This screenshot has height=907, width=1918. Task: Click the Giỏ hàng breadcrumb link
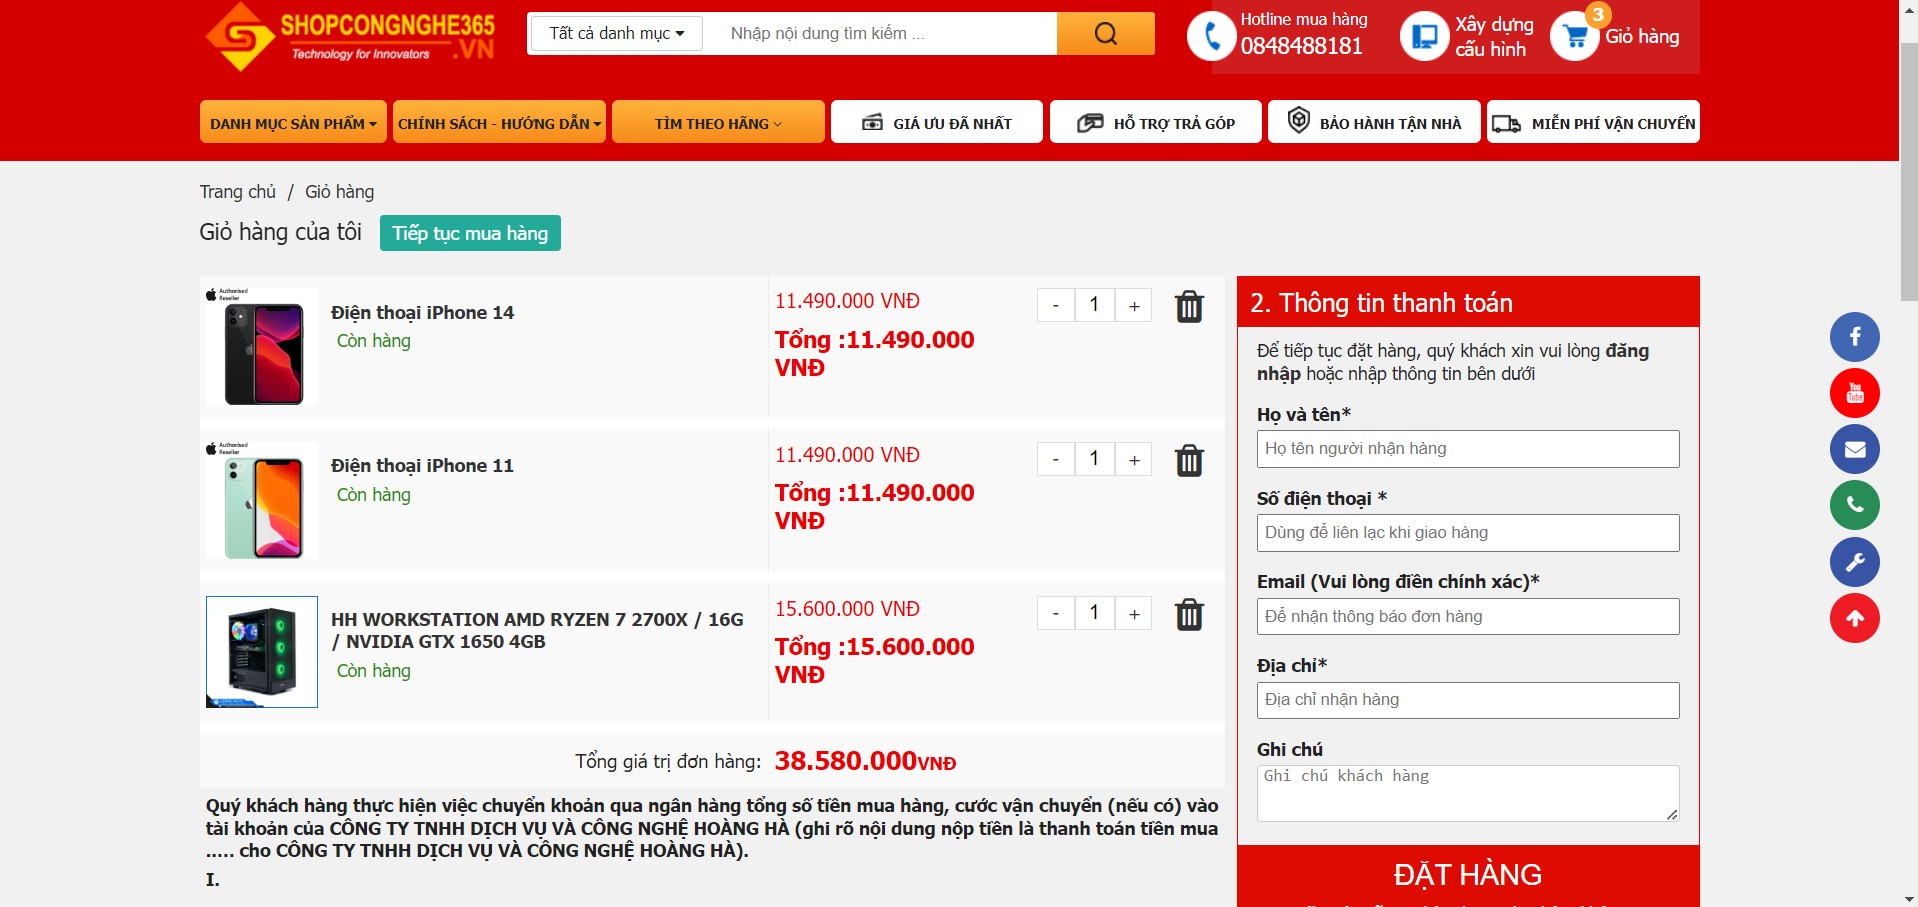[x=339, y=192]
